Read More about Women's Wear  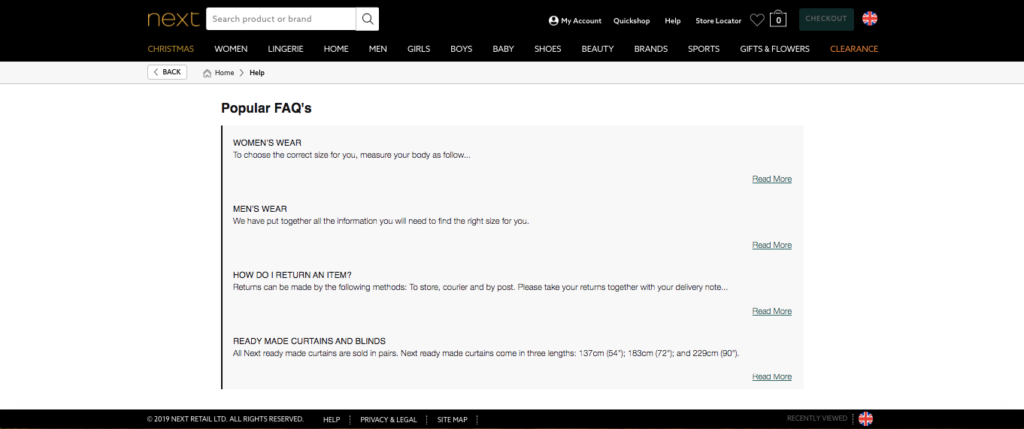[x=772, y=179]
